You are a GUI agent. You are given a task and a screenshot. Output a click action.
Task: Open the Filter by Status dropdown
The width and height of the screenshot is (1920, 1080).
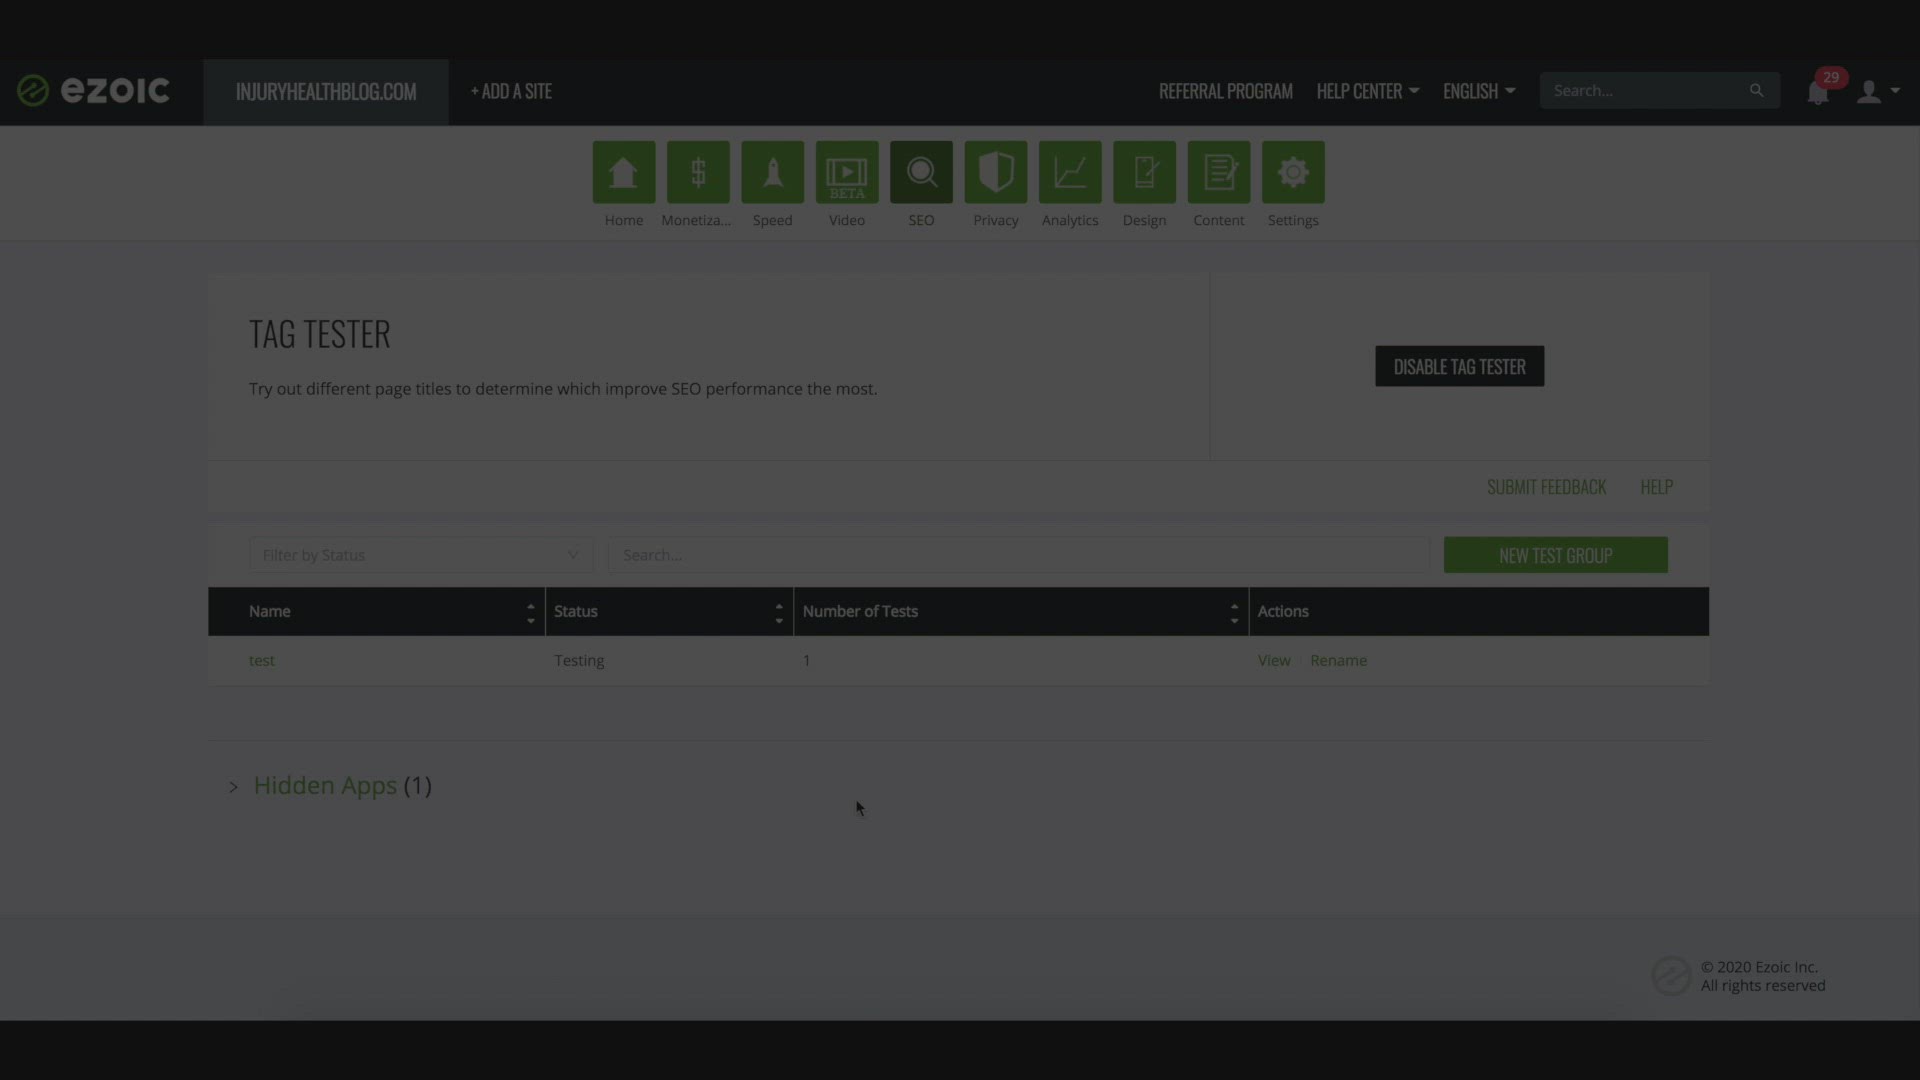pyautogui.click(x=420, y=555)
